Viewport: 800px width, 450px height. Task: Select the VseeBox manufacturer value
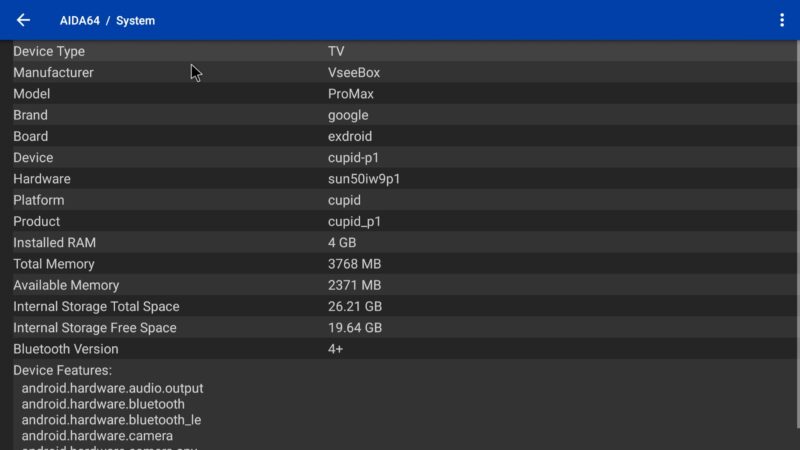[354, 72]
